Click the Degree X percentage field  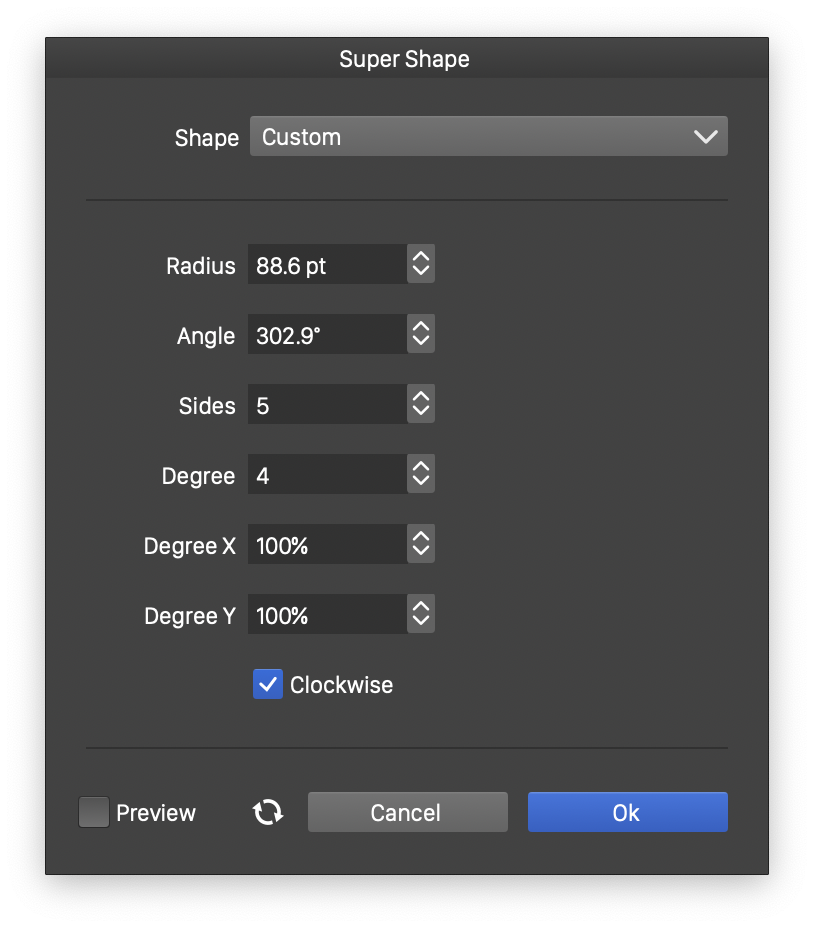coord(327,545)
